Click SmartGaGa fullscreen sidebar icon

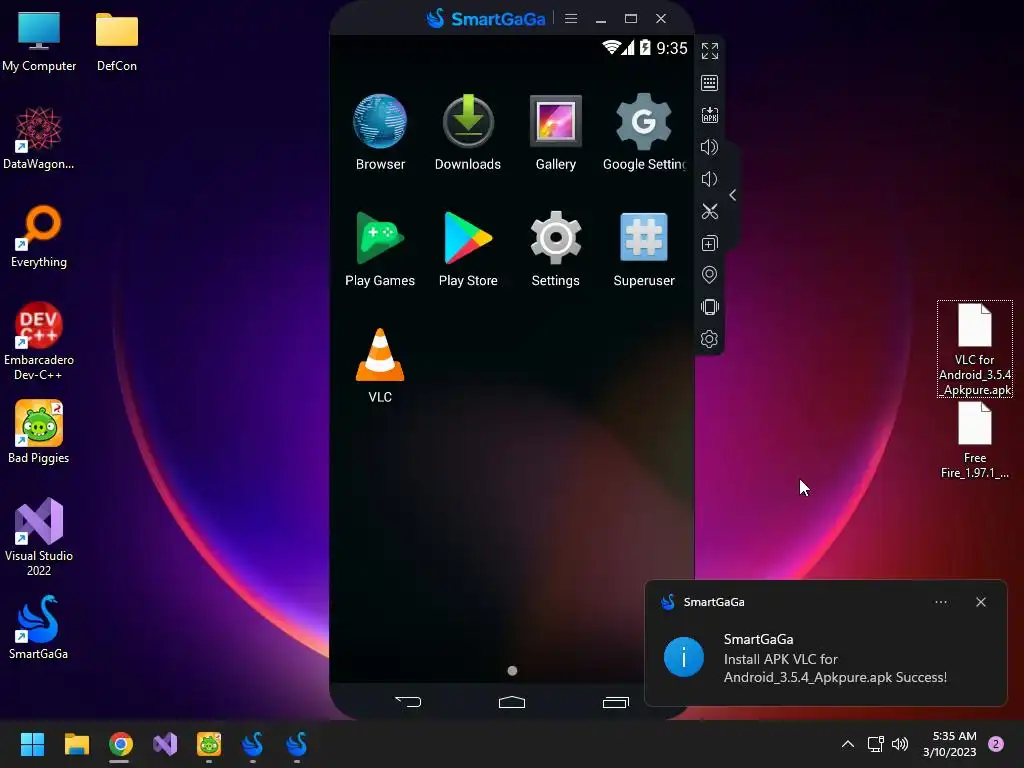(710, 51)
